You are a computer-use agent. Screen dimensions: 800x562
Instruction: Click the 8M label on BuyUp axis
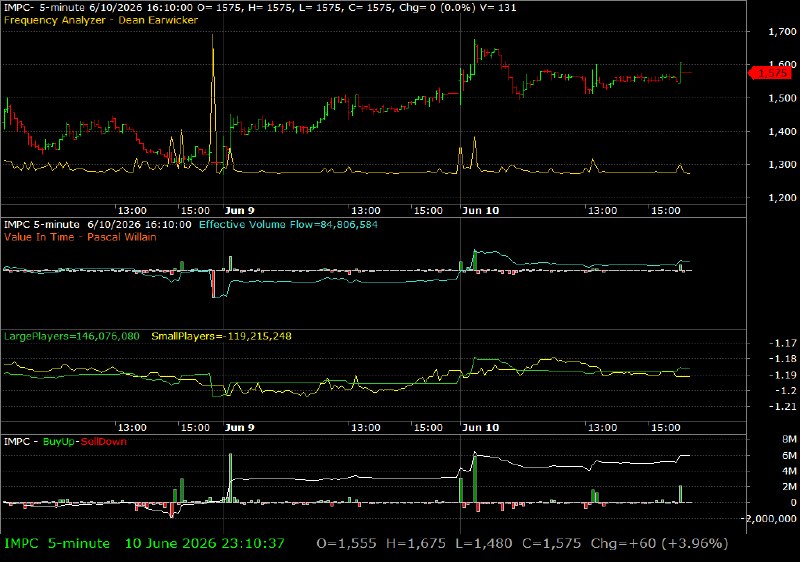(789, 440)
